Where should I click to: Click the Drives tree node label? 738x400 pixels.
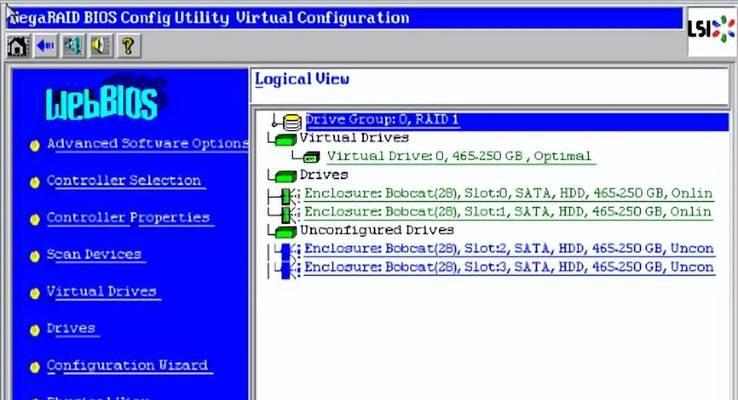tap(324, 175)
